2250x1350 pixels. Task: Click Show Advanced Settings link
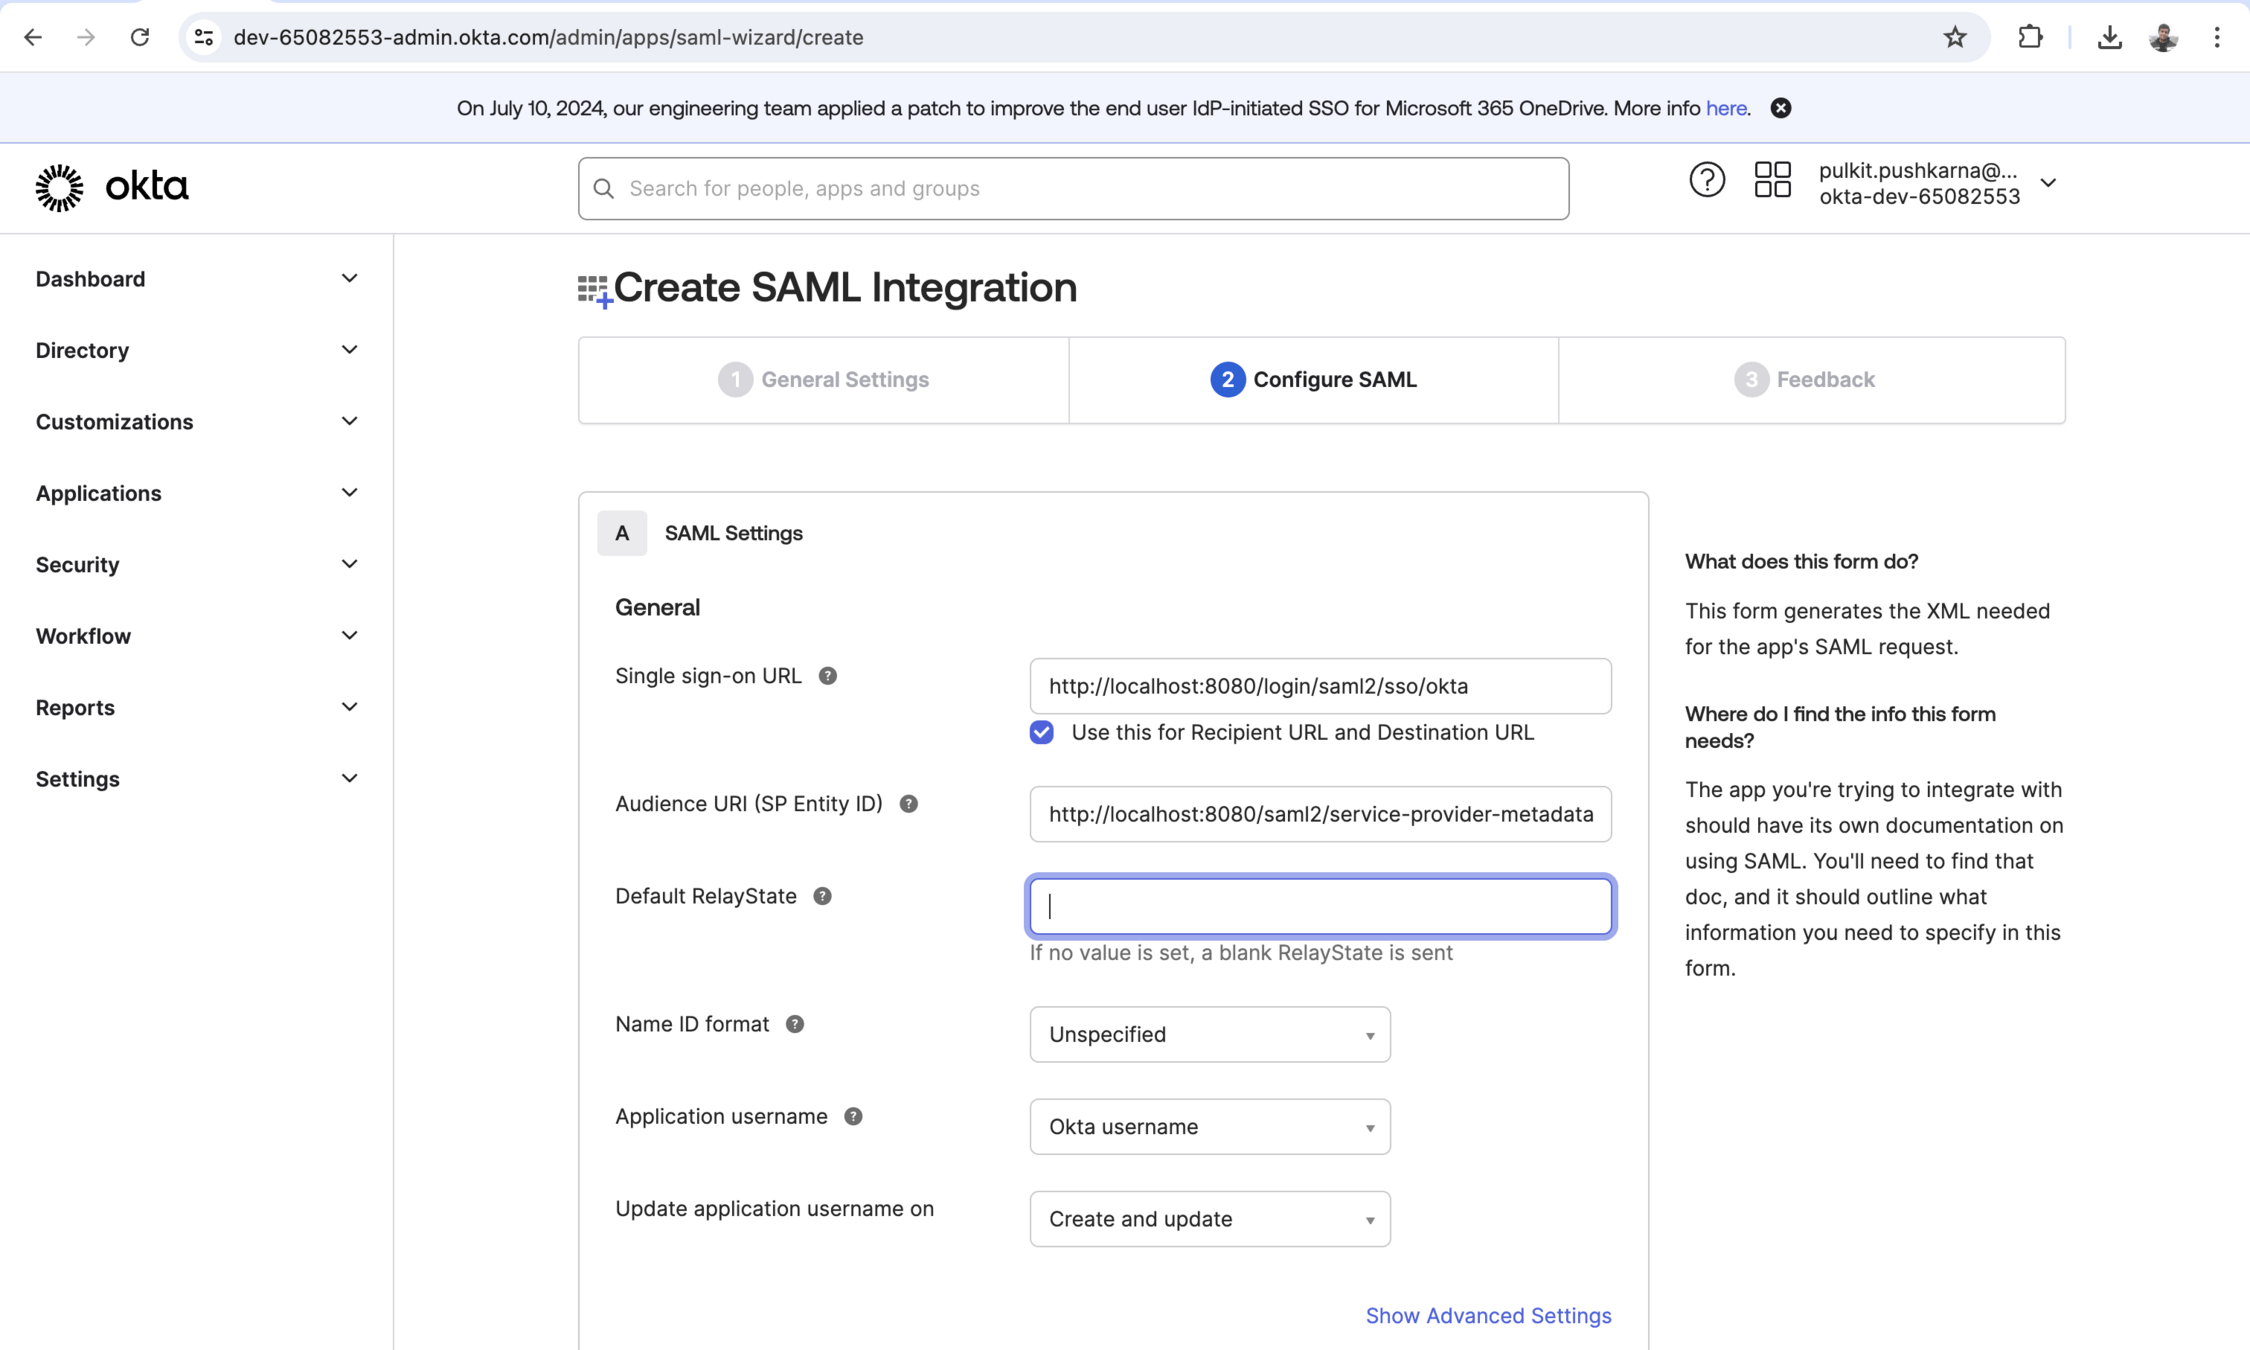tap(1488, 1315)
